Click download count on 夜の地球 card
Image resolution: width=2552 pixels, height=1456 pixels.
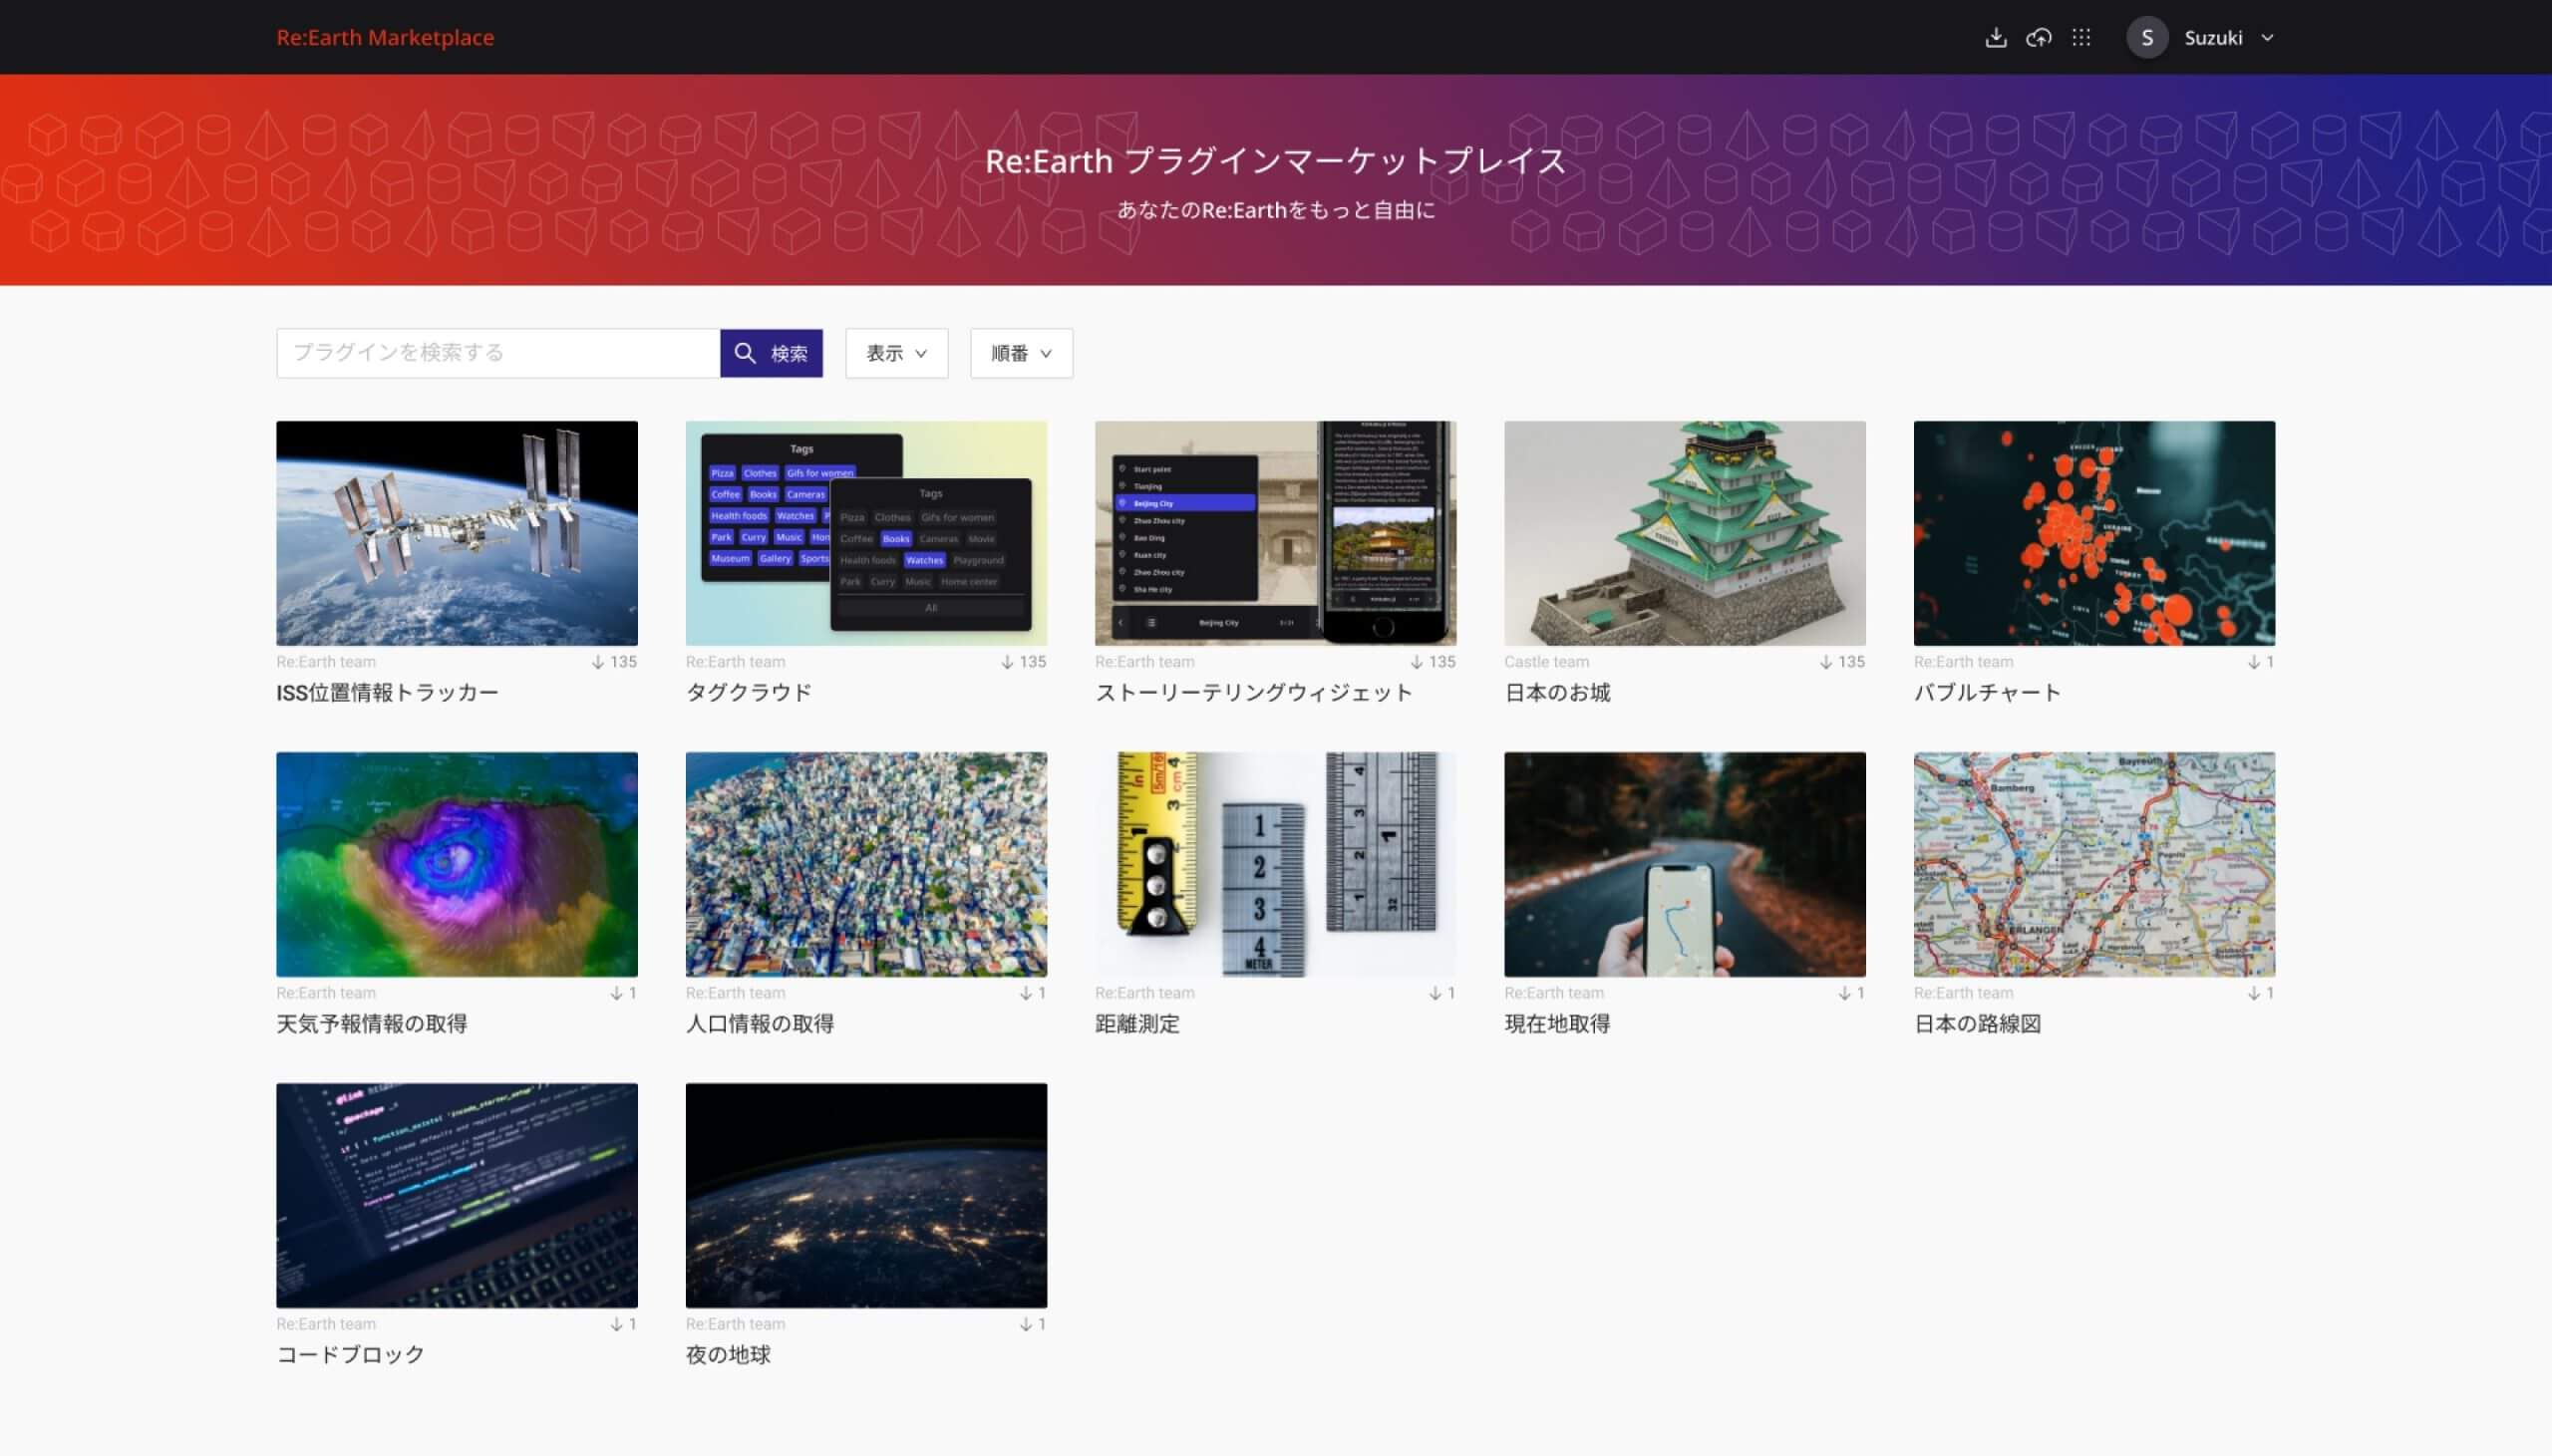(1032, 1324)
